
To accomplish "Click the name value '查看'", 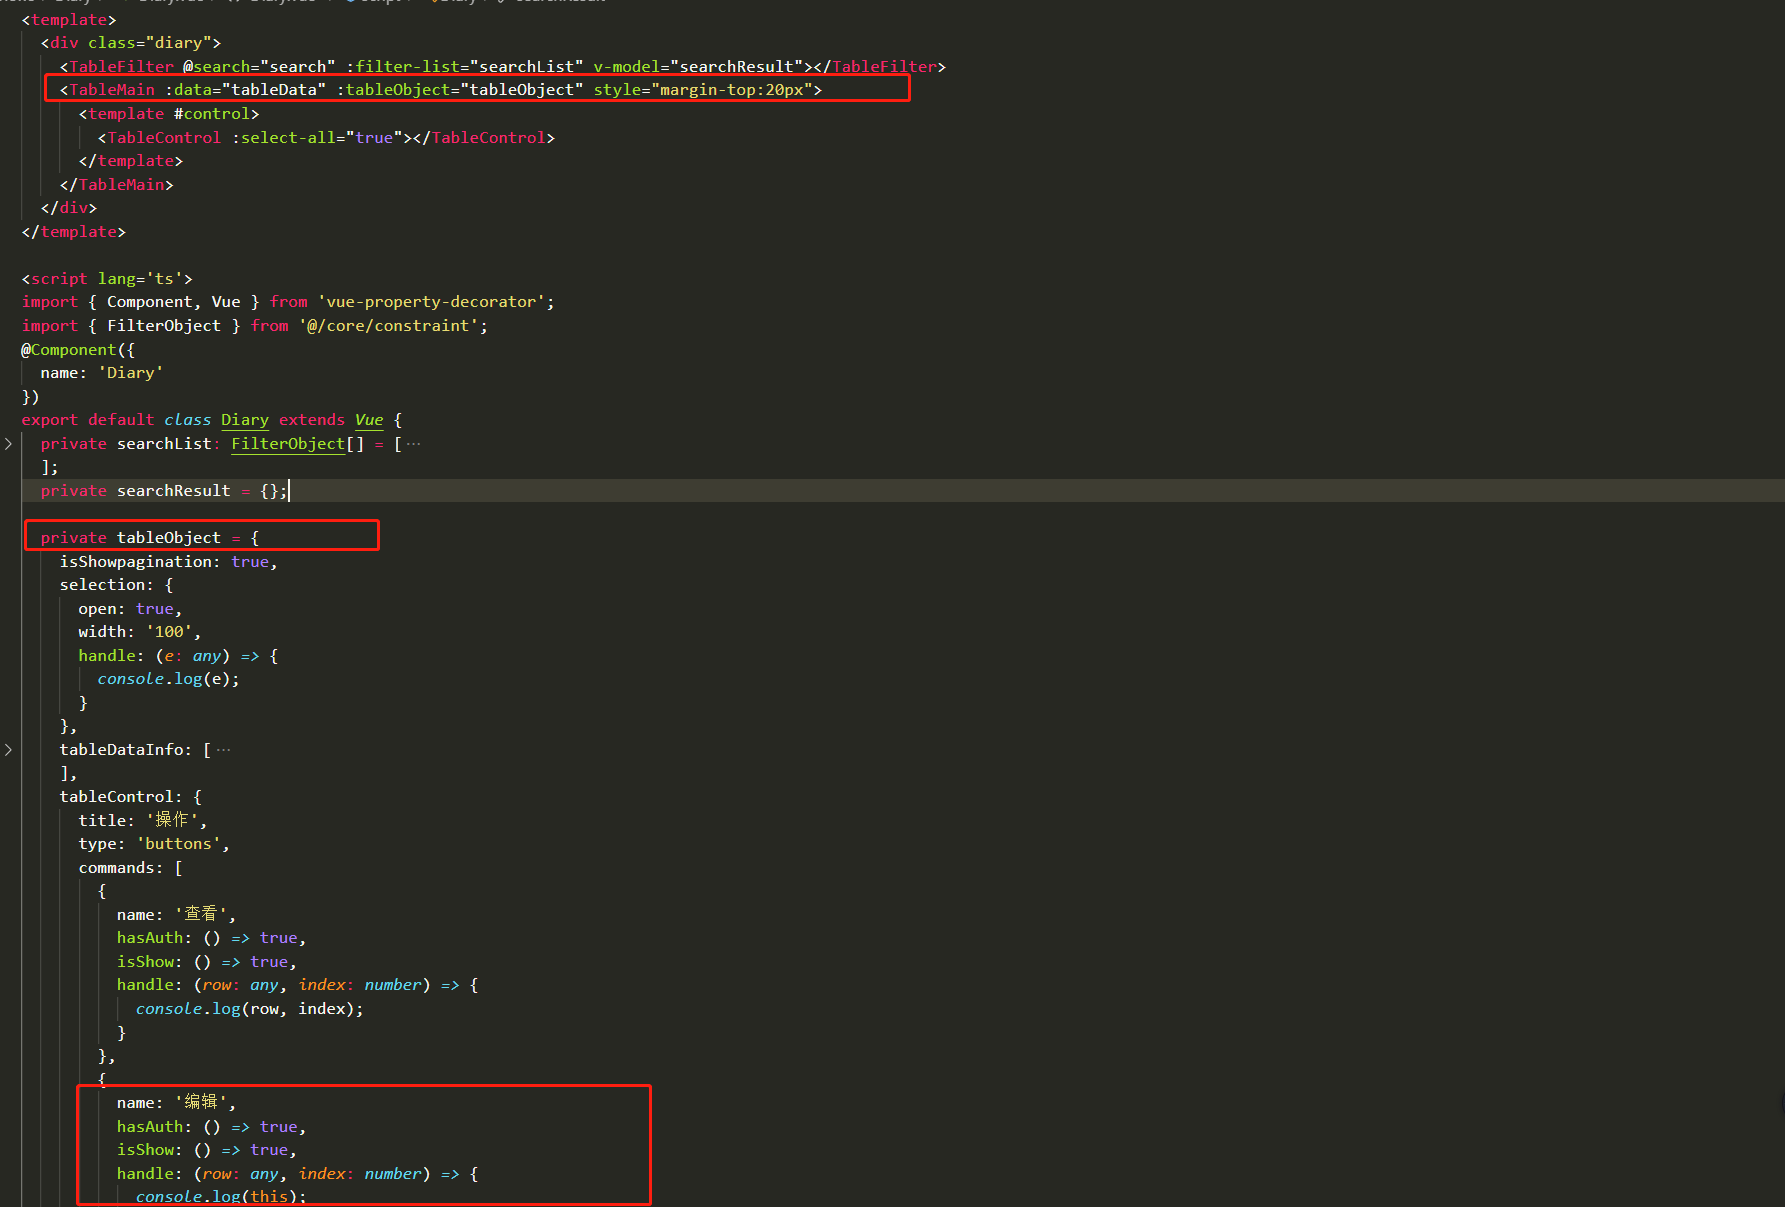I will click(201, 914).
